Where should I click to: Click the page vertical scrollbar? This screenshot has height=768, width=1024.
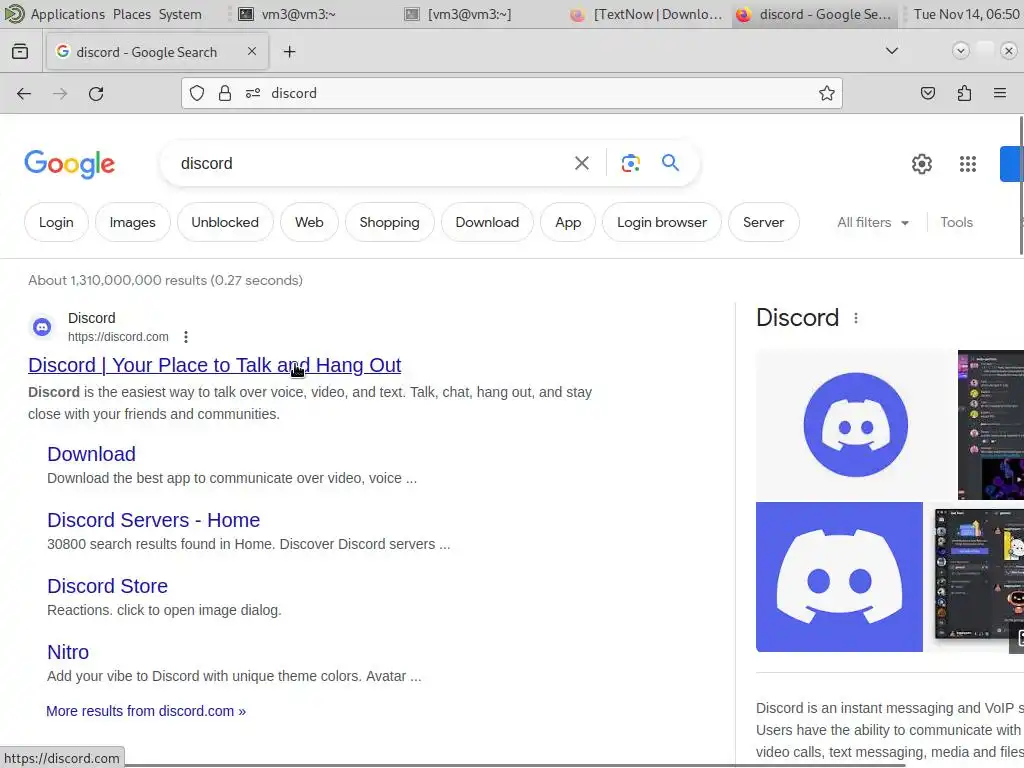pos(1021,185)
